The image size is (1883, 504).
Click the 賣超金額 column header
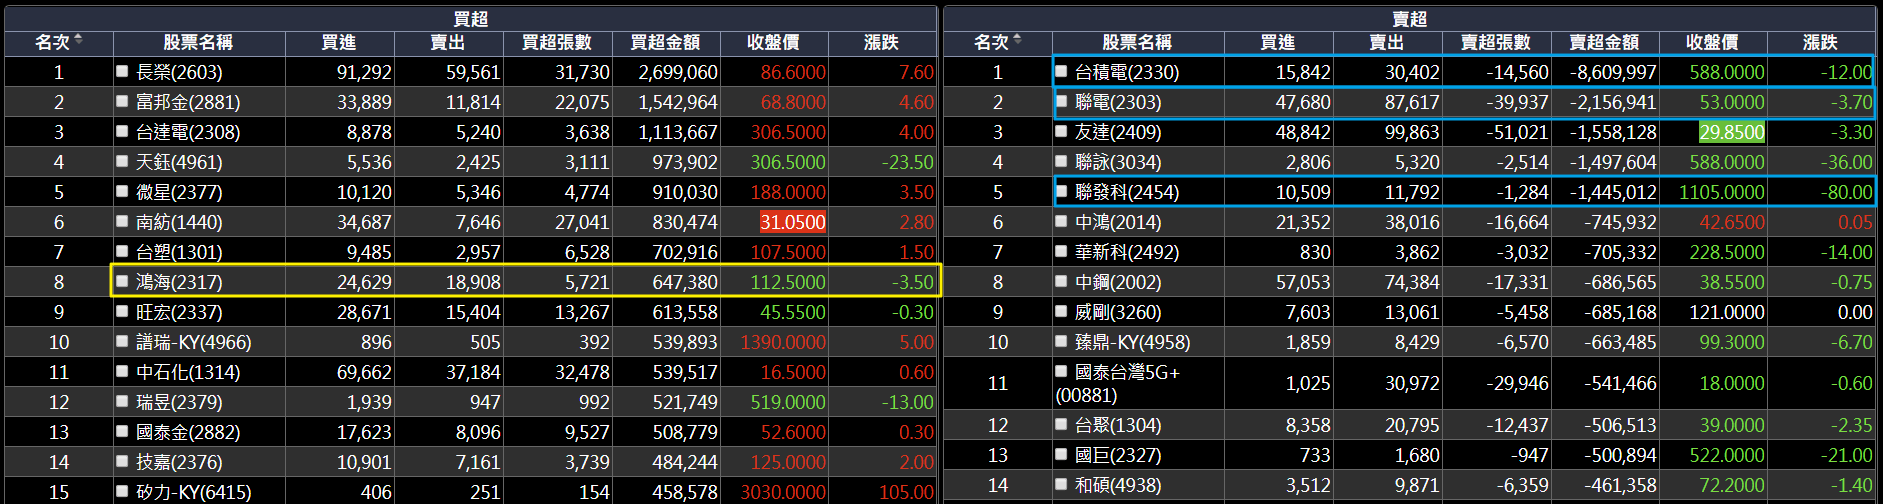(1604, 42)
